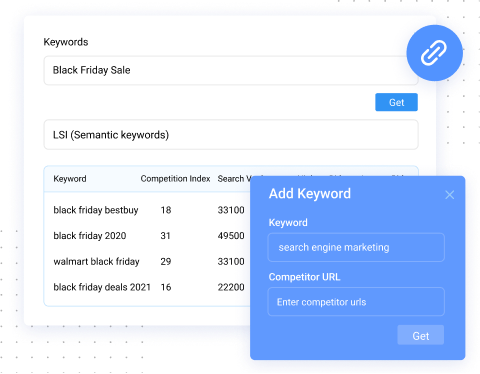Click competition index 31 cell
480x374 pixels.
point(166,236)
